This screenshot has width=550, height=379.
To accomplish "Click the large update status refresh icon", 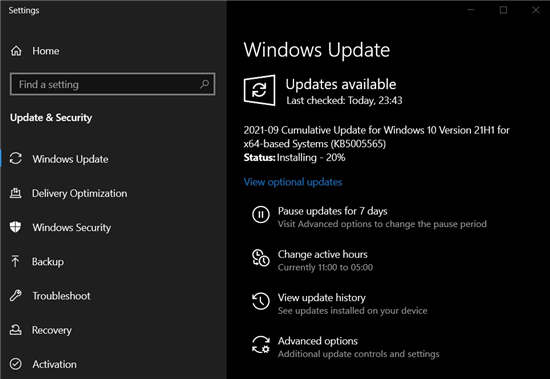I will (259, 90).
